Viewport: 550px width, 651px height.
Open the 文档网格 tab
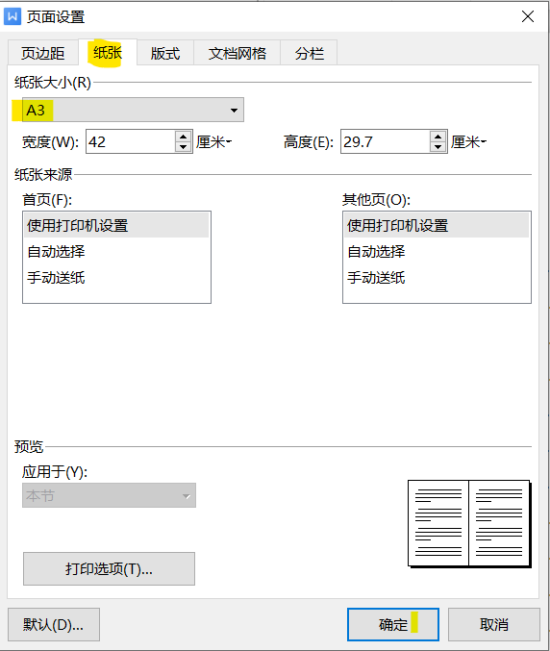(237, 53)
